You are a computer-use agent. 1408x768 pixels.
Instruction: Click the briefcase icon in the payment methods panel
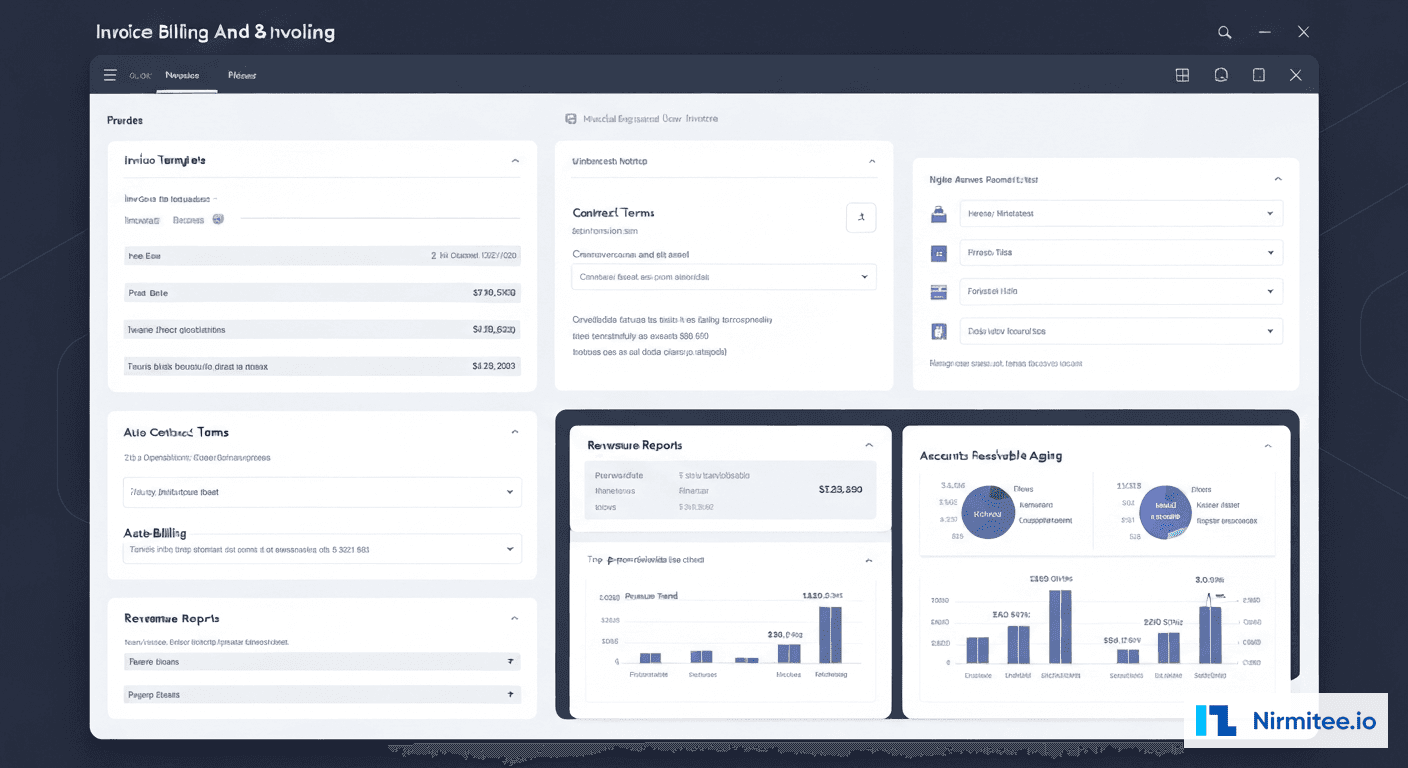[x=939, y=213]
